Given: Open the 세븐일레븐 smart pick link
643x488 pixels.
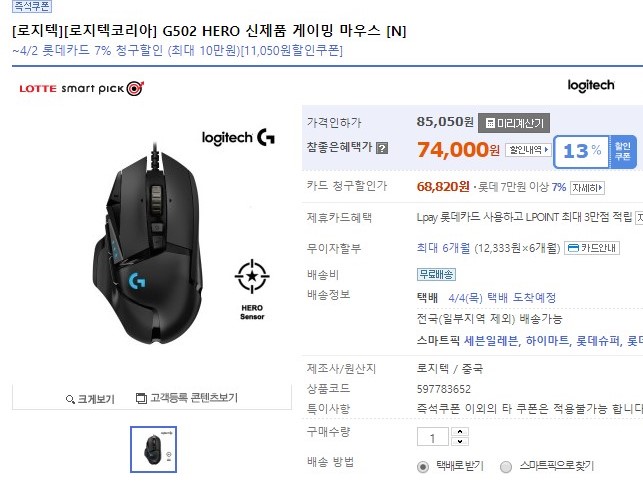Looking at the screenshot, I should pyautogui.click(x=492, y=341).
